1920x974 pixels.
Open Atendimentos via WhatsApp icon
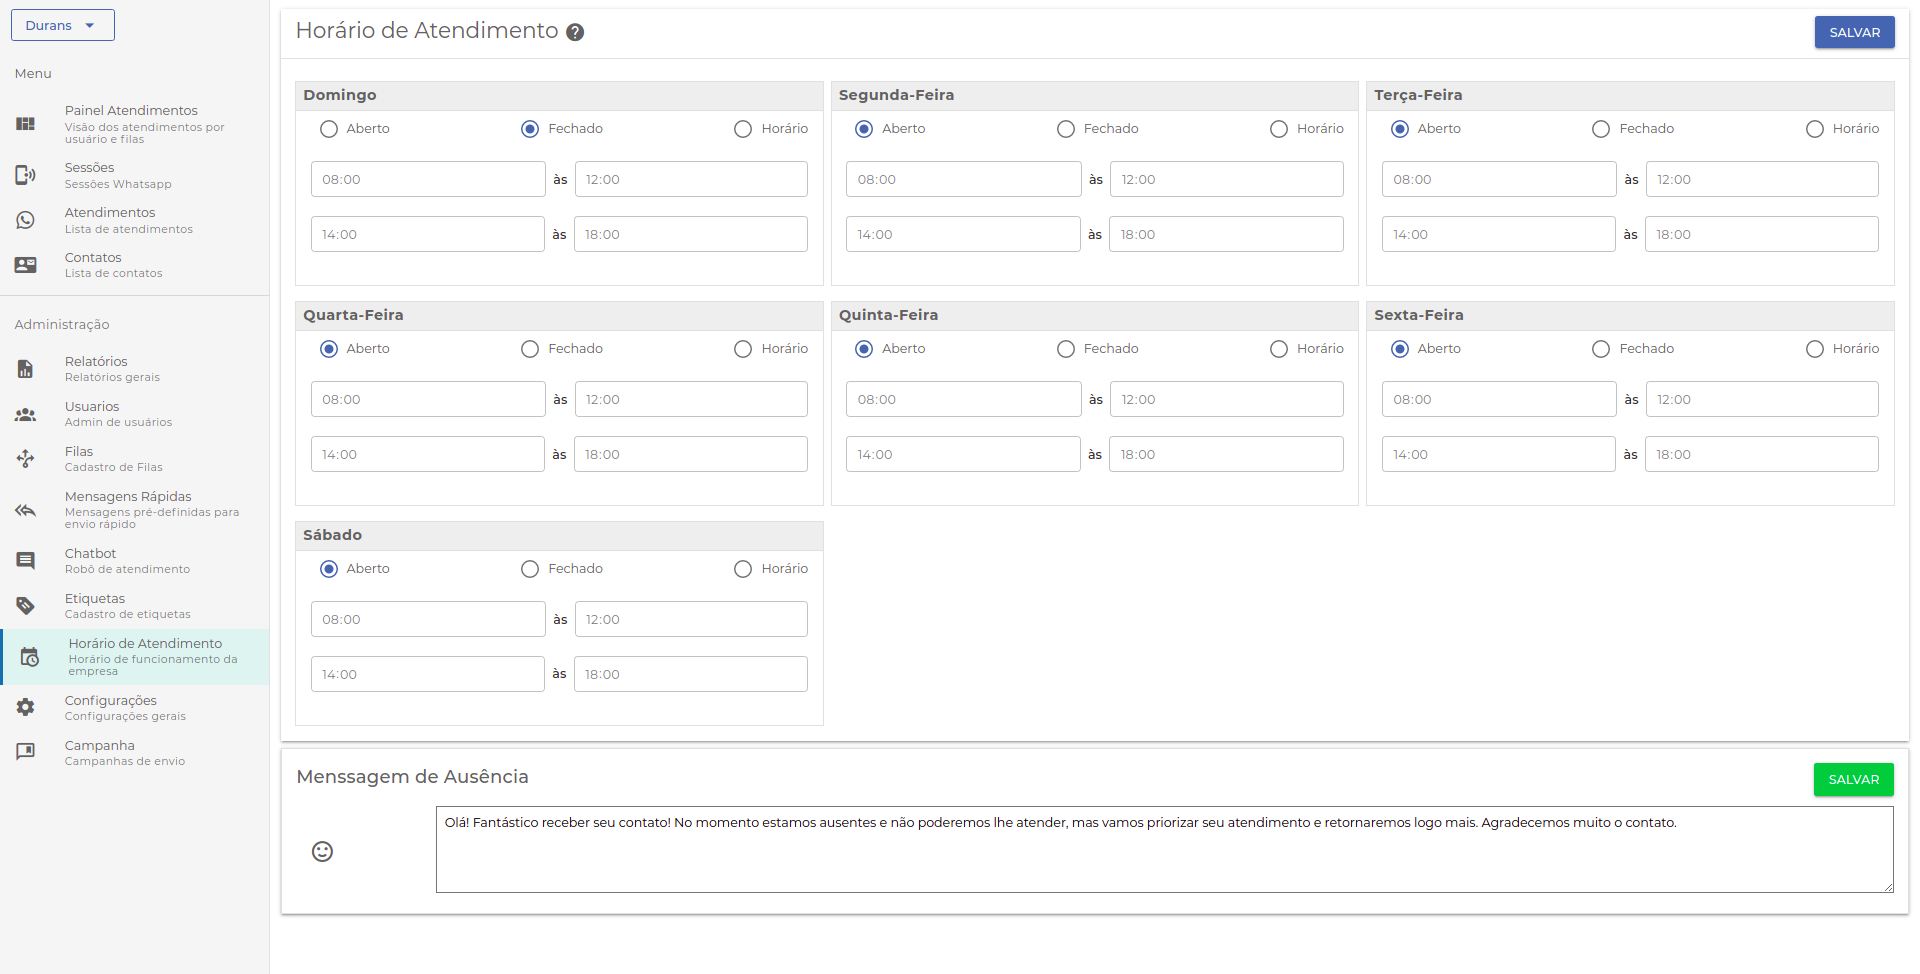26,220
